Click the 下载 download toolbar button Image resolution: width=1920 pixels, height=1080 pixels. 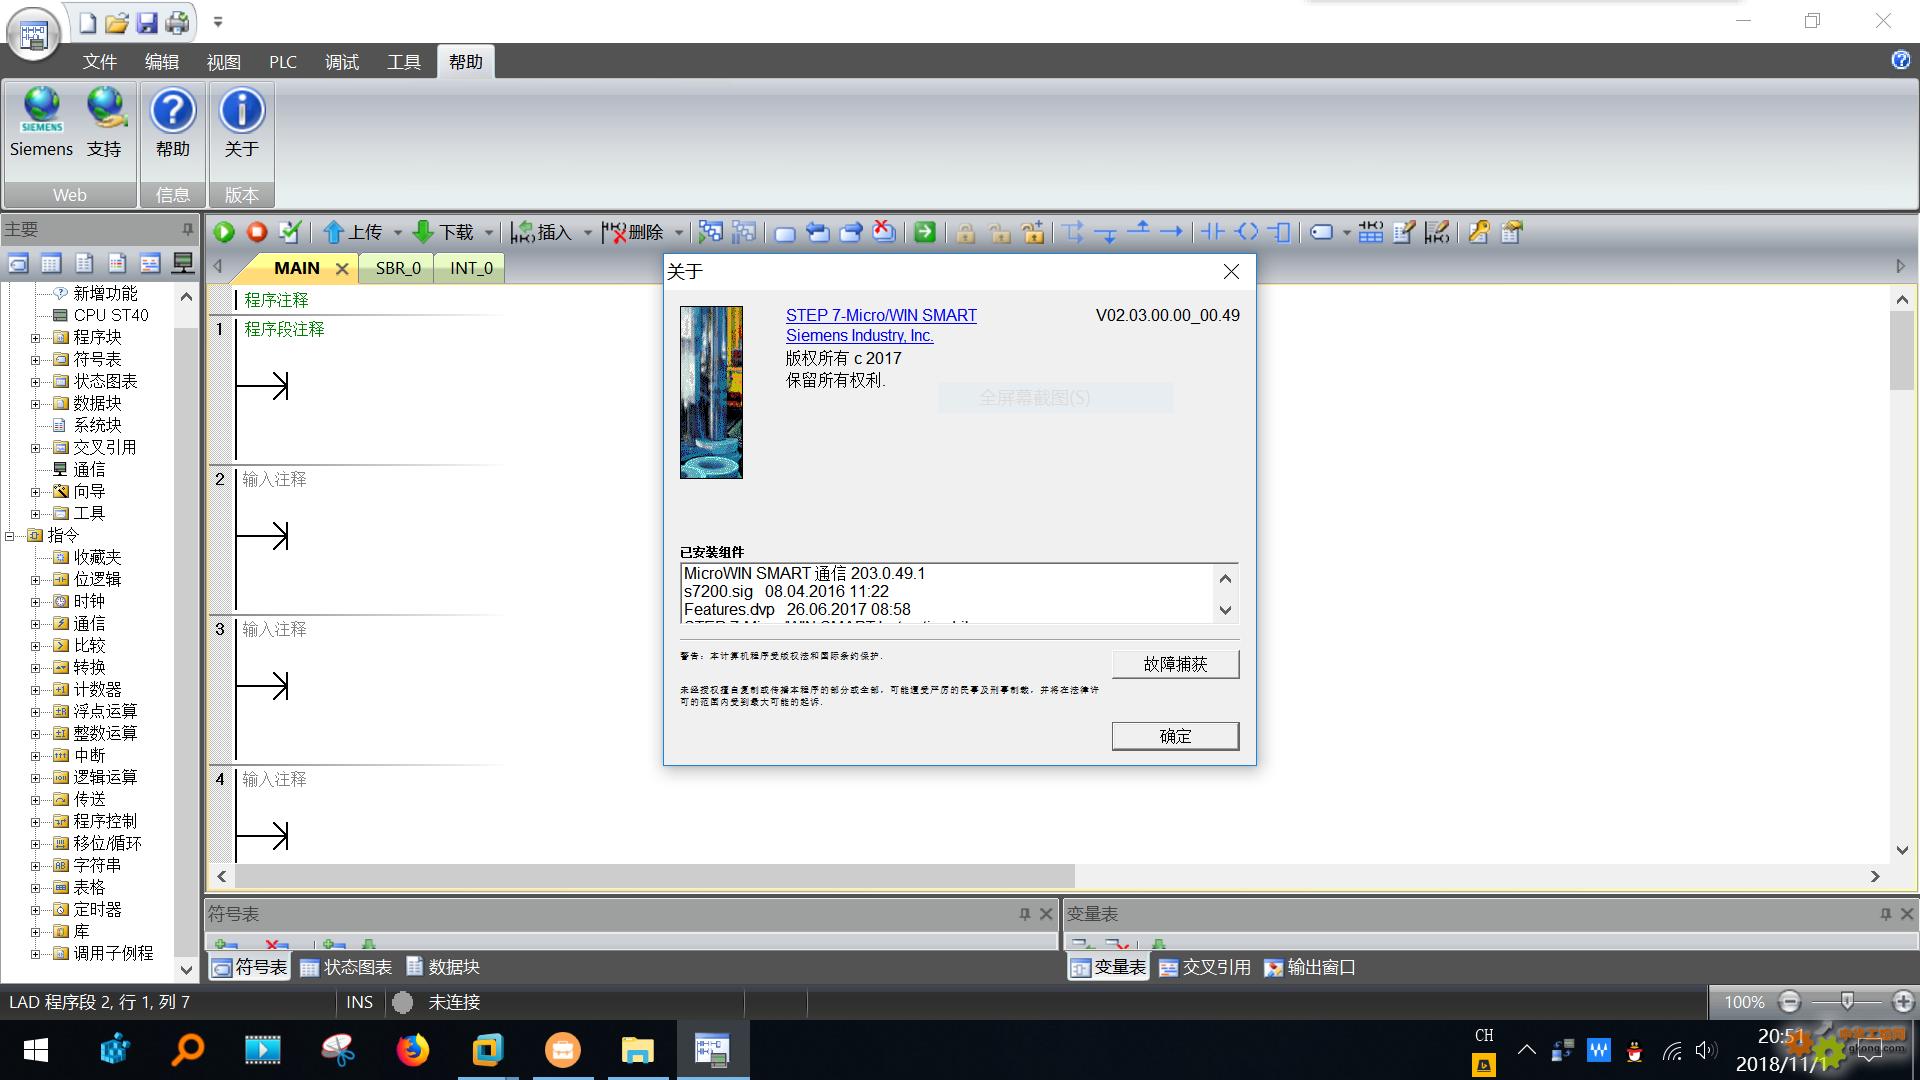click(x=444, y=232)
